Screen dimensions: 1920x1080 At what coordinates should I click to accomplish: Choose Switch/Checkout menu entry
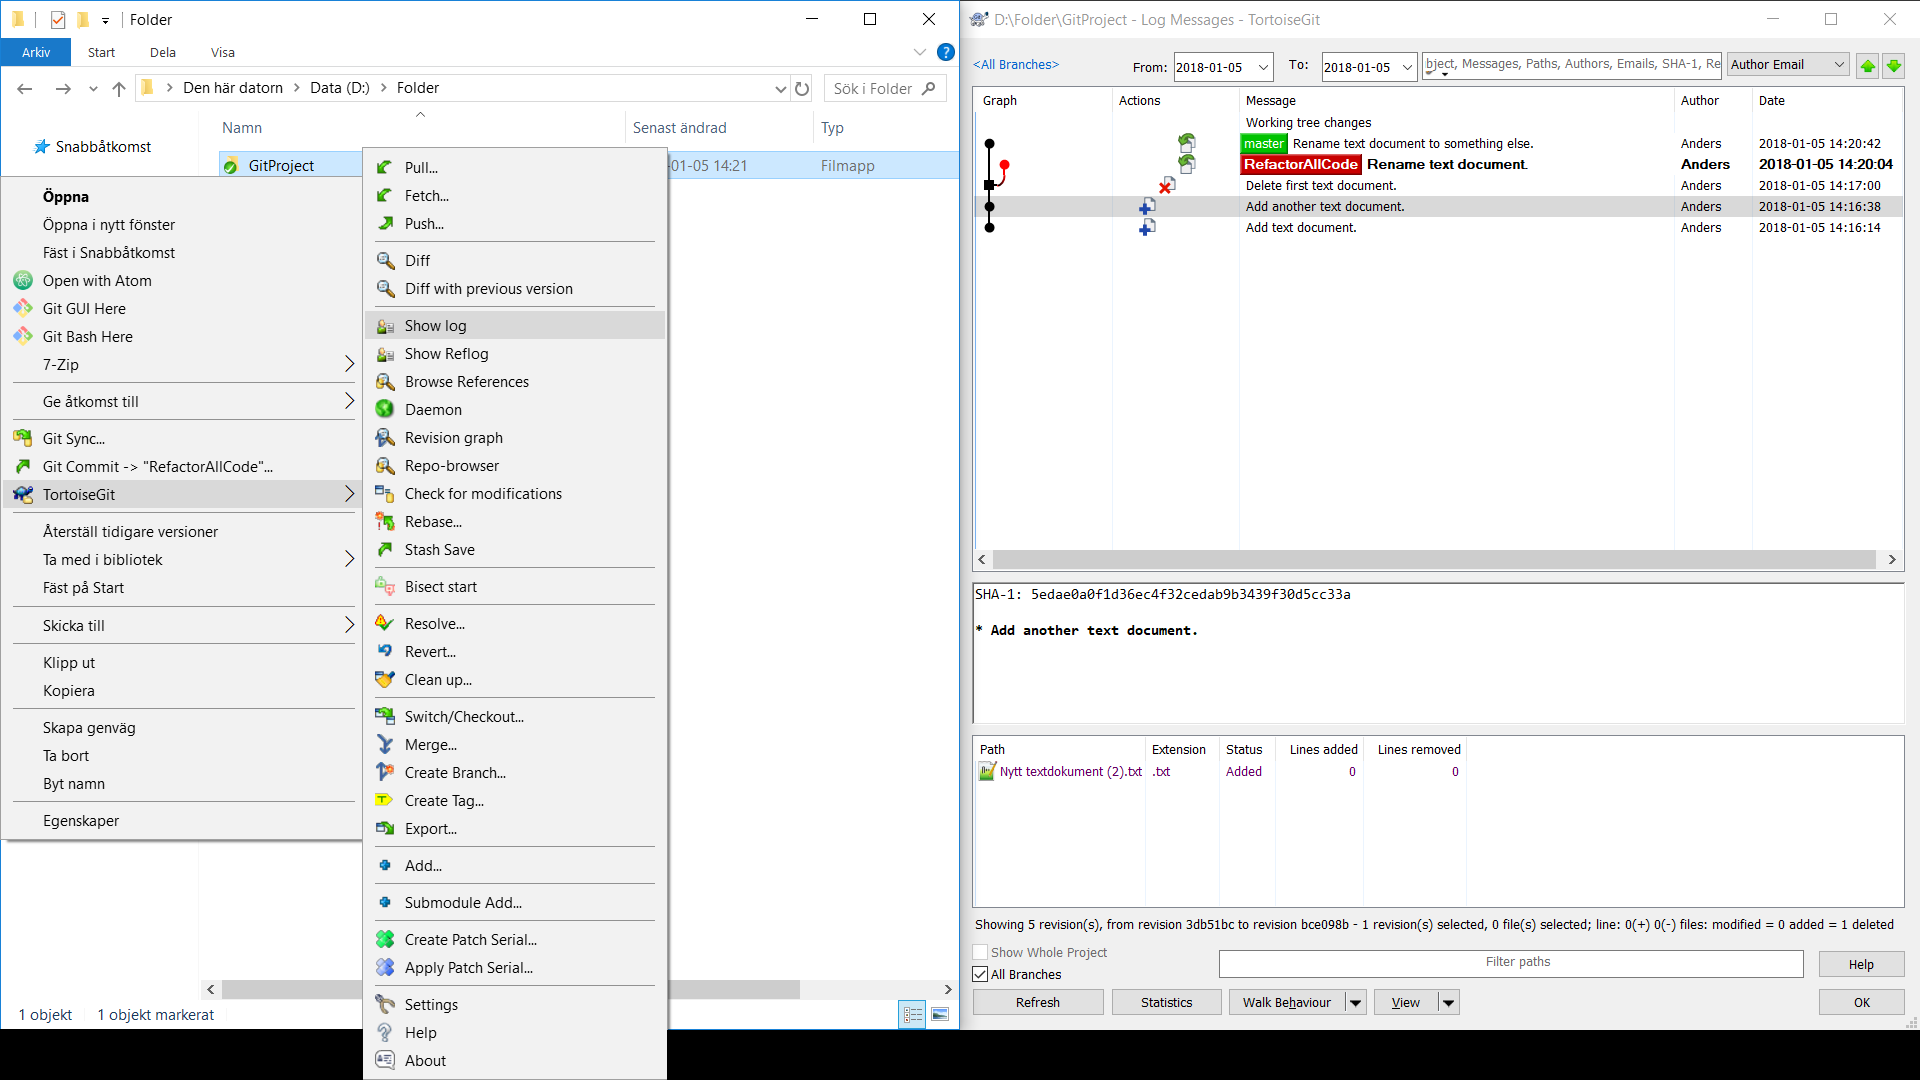(464, 717)
